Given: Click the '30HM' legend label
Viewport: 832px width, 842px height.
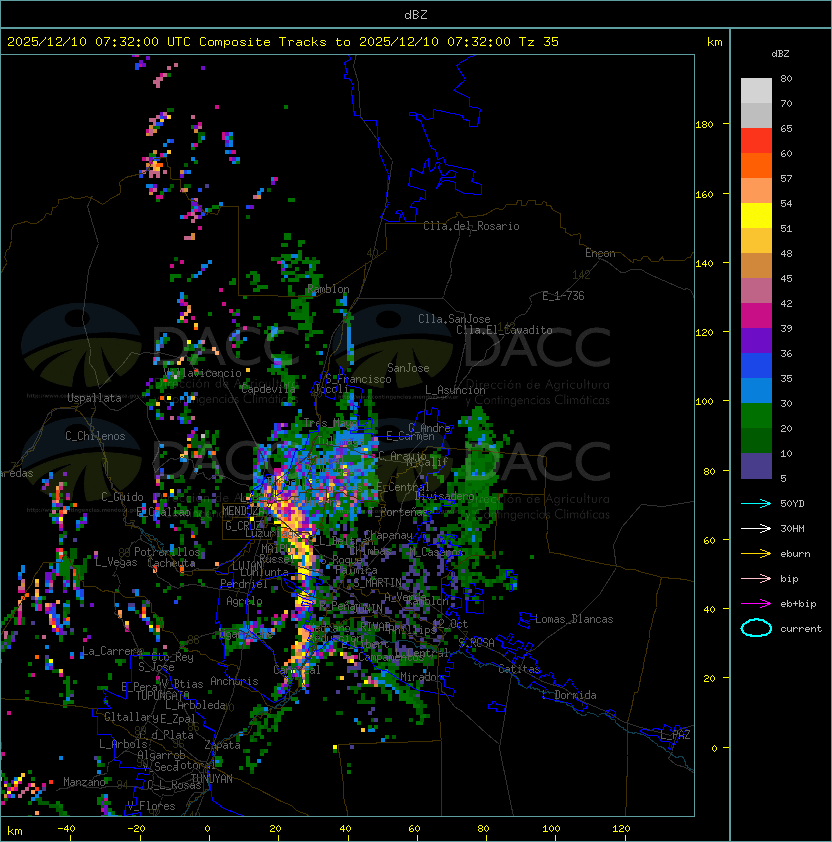Looking at the screenshot, I should tap(792, 528).
